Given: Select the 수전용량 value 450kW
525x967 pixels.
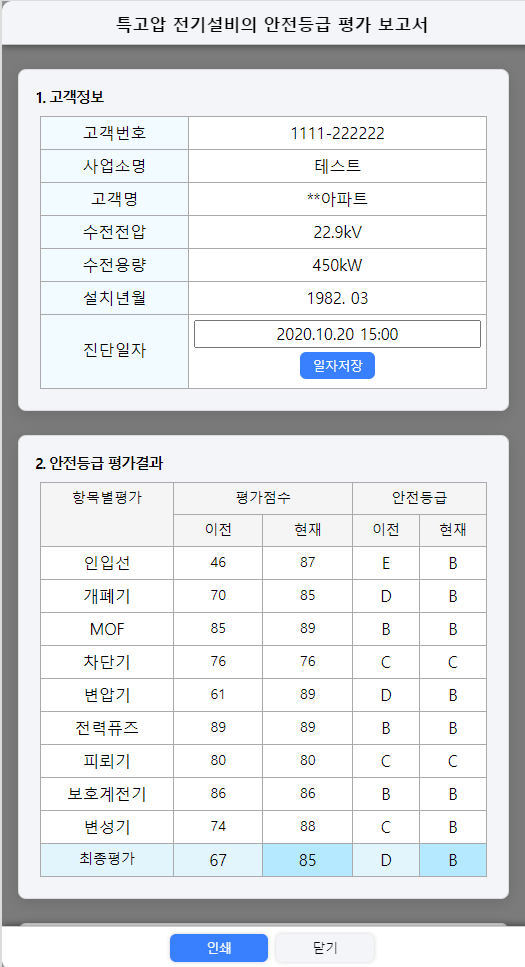Looking at the screenshot, I should tap(337, 265).
